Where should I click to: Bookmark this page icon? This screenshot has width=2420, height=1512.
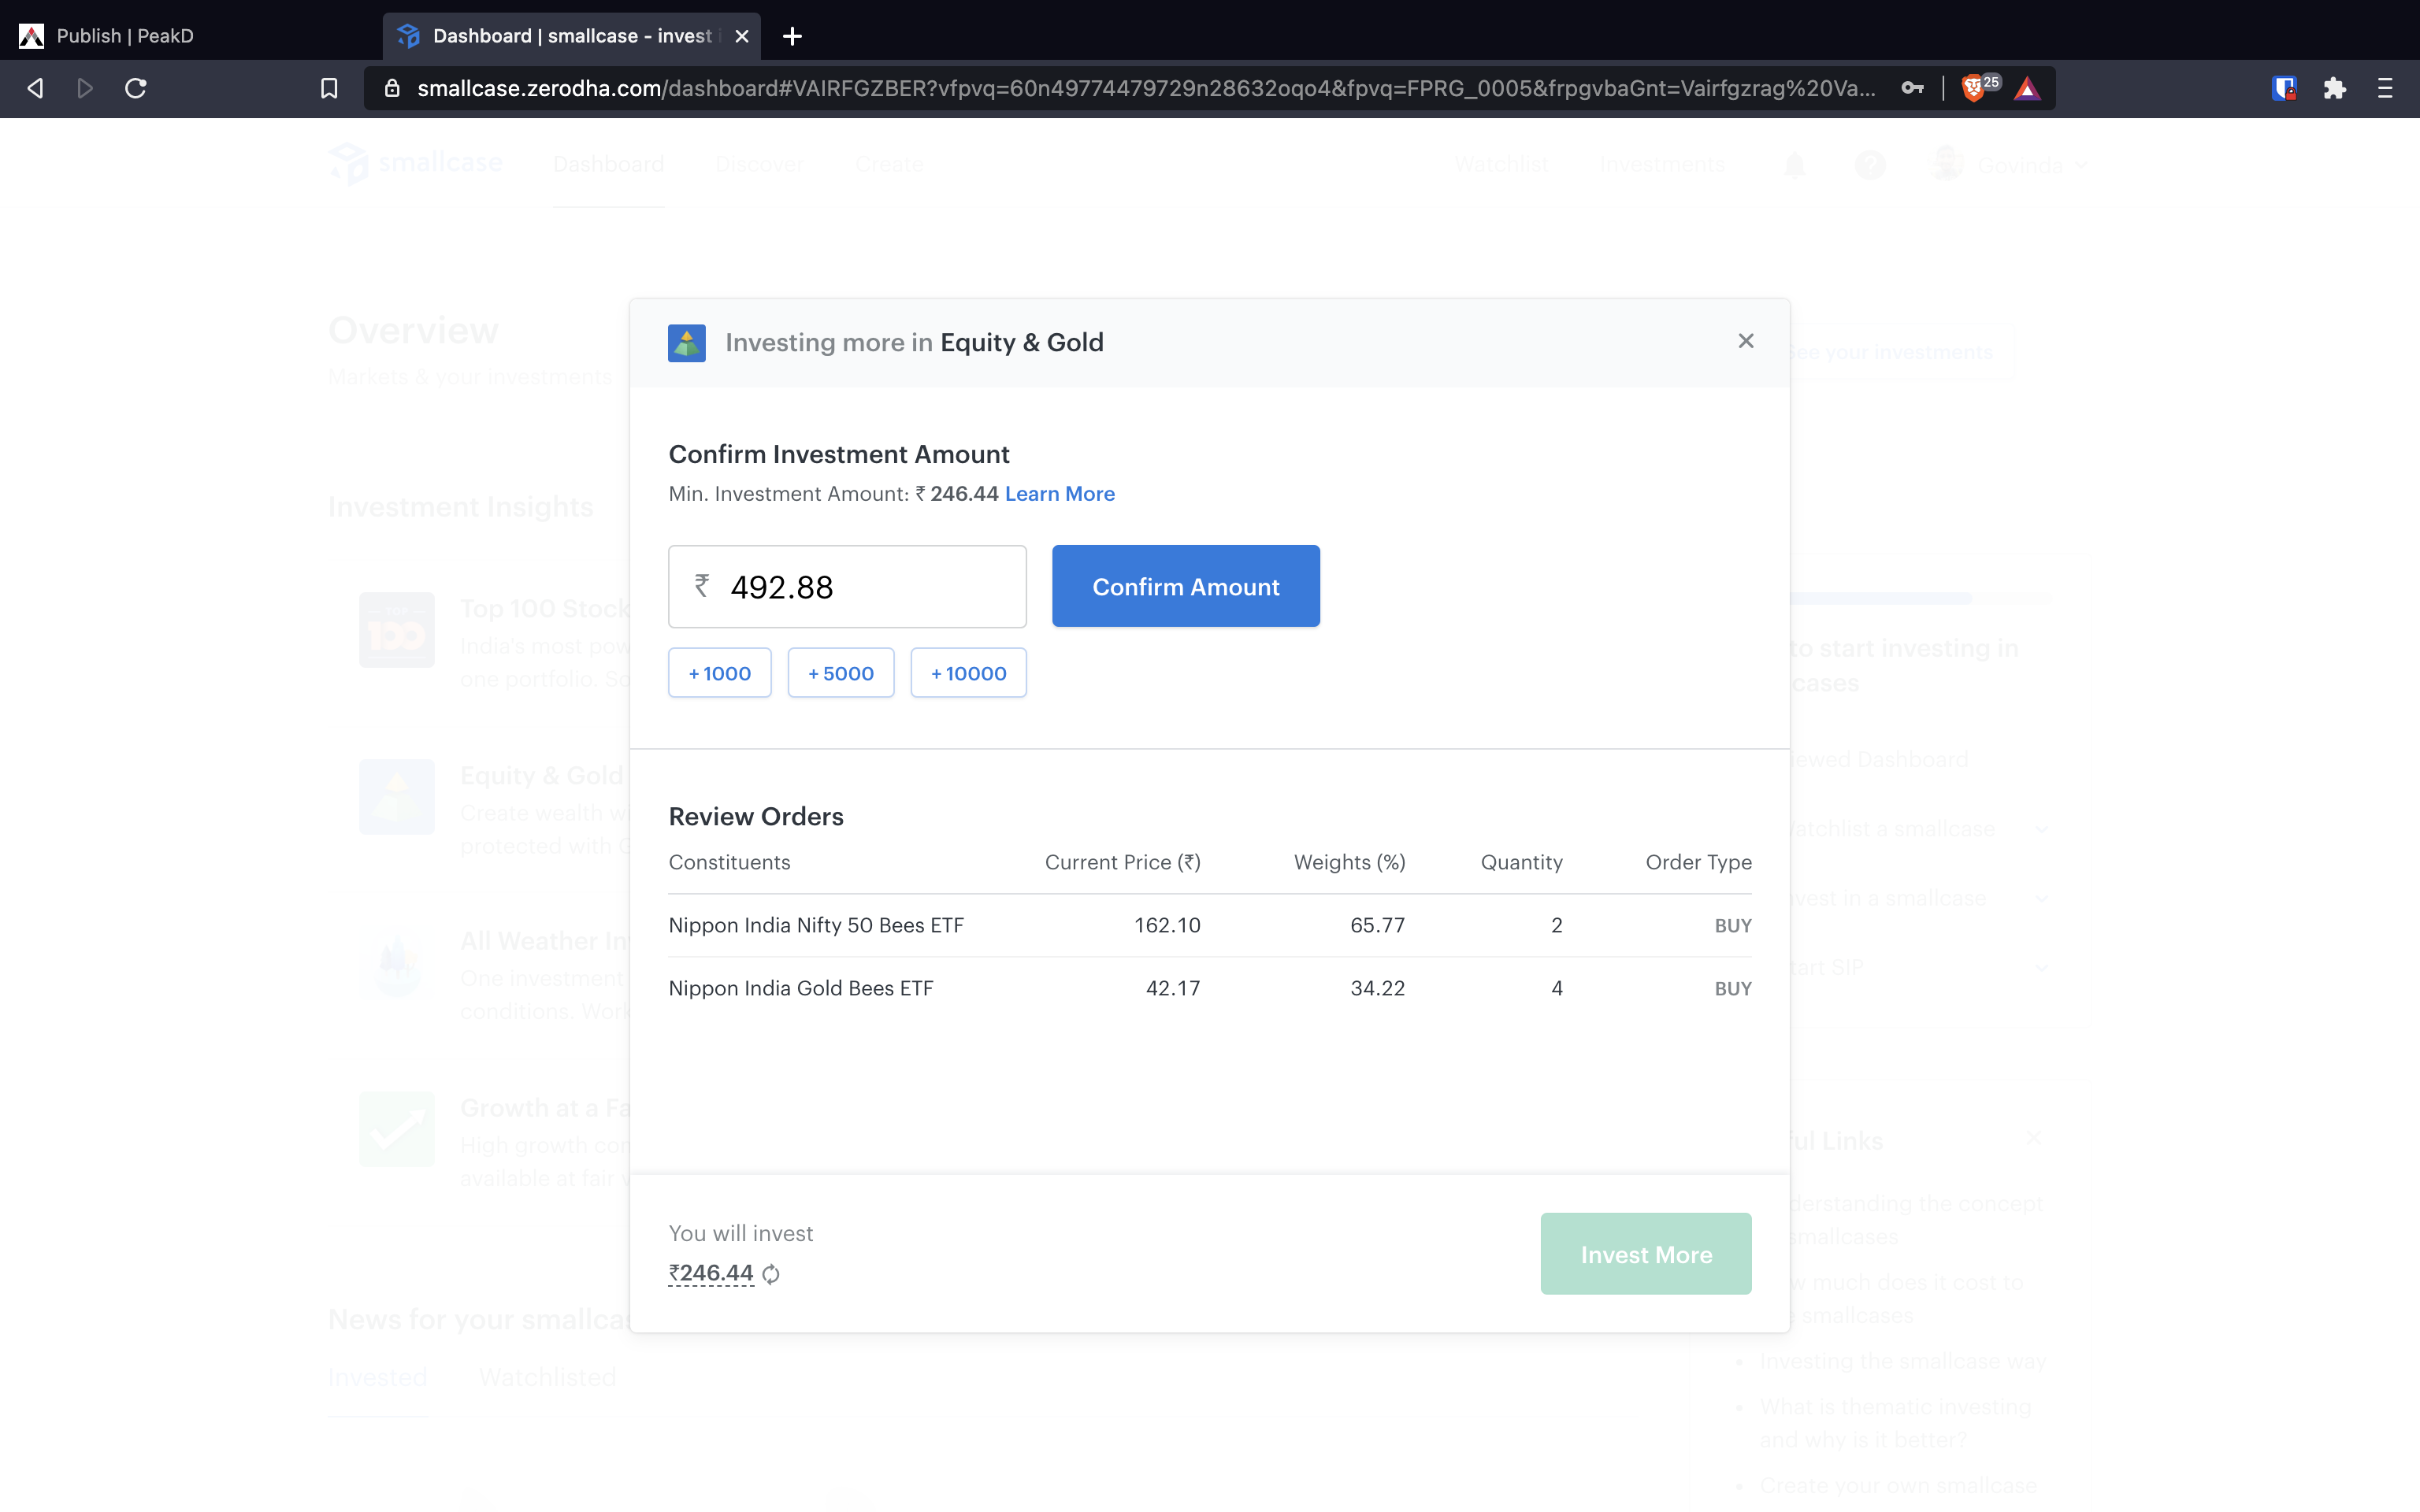(329, 88)
